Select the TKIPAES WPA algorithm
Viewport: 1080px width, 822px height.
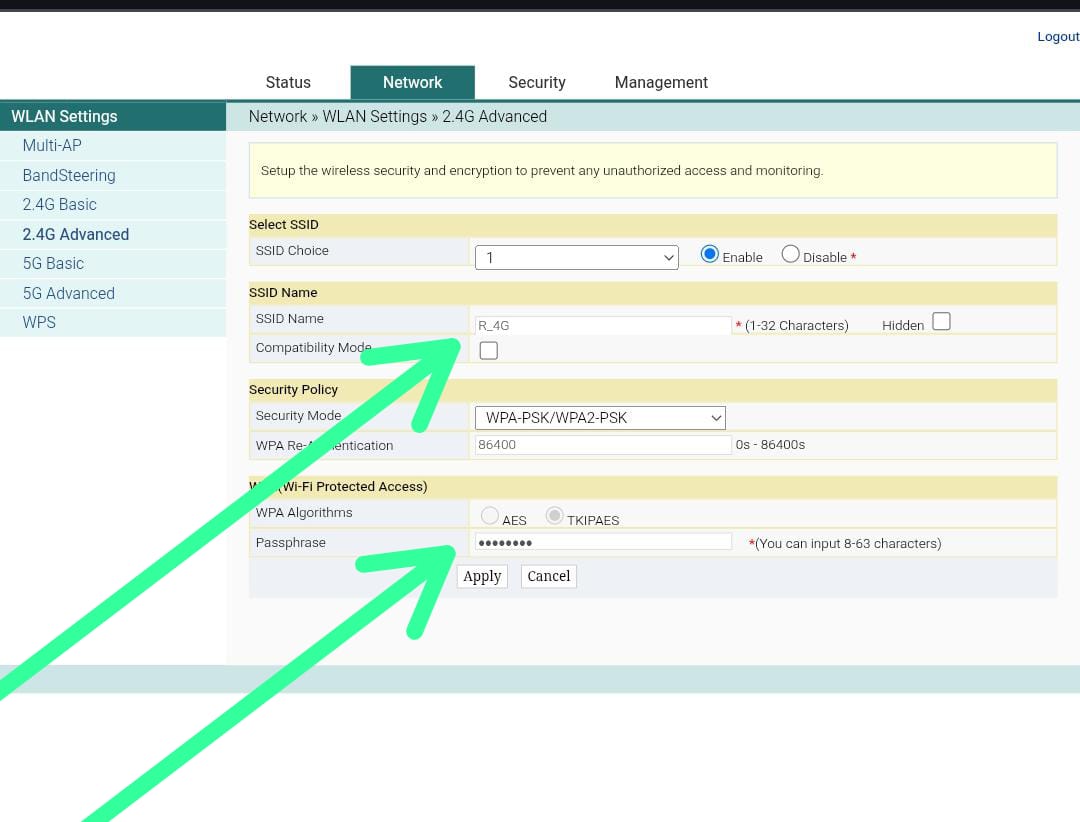point(554,515)
